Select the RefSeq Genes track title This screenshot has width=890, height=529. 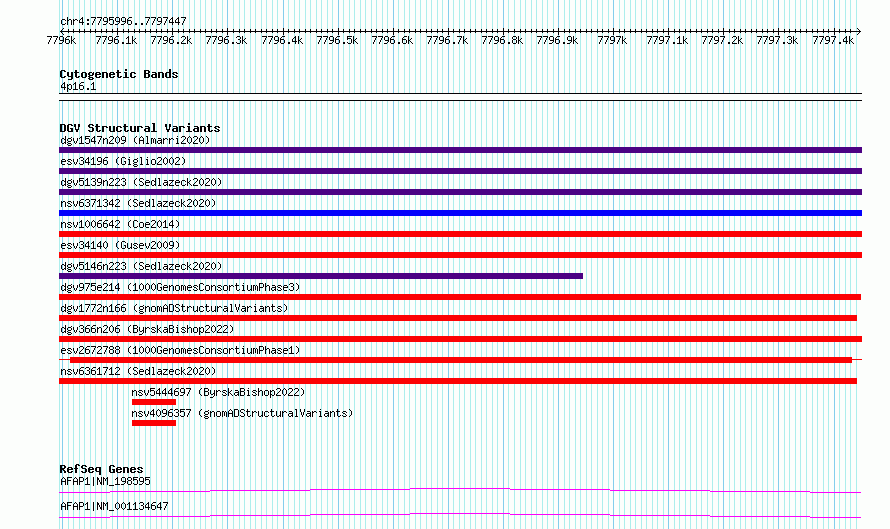pos(101,469)
